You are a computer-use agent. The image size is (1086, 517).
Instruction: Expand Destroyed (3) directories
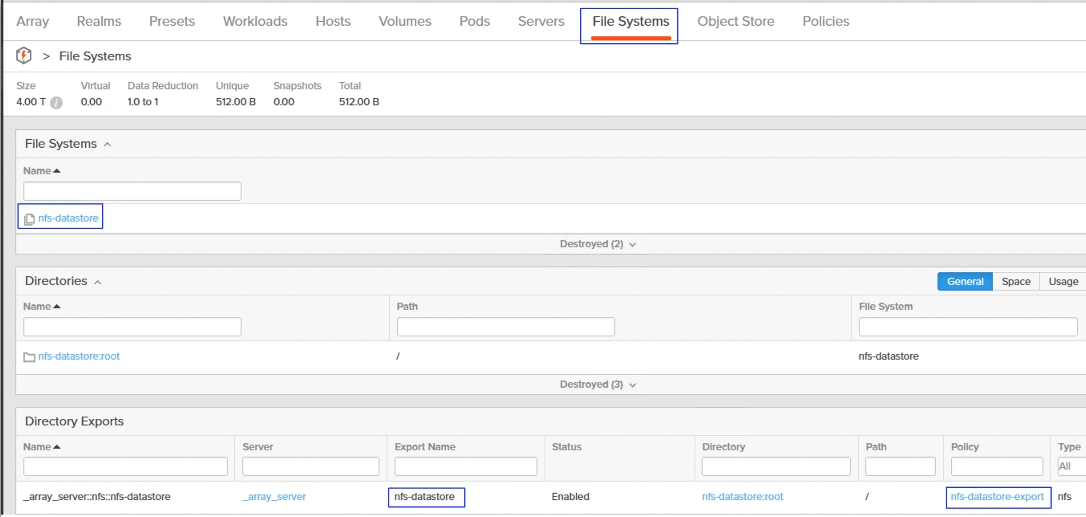(598, 384)
